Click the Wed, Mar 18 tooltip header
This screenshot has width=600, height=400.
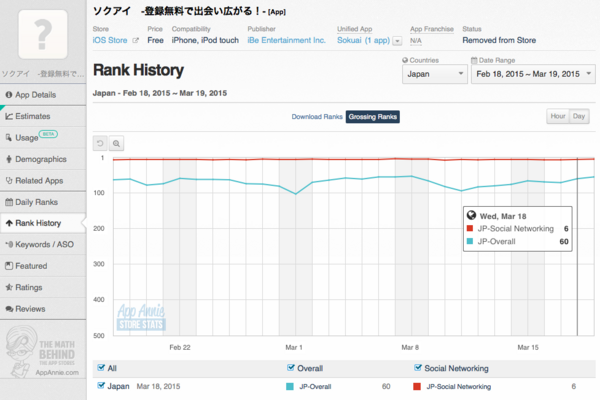[503, 216]
